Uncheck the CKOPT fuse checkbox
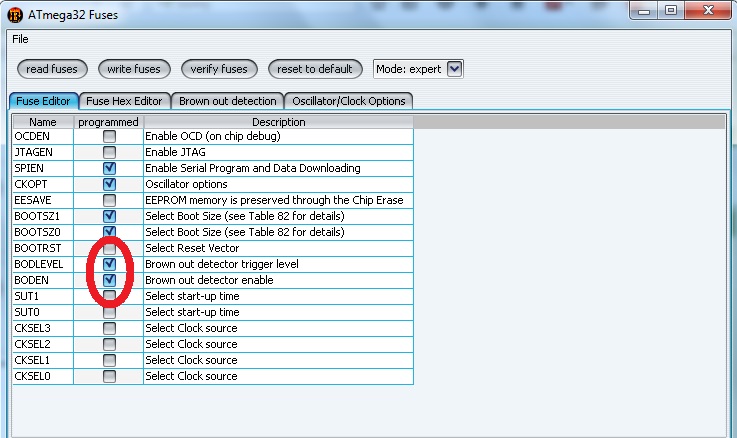 point(109,184)
